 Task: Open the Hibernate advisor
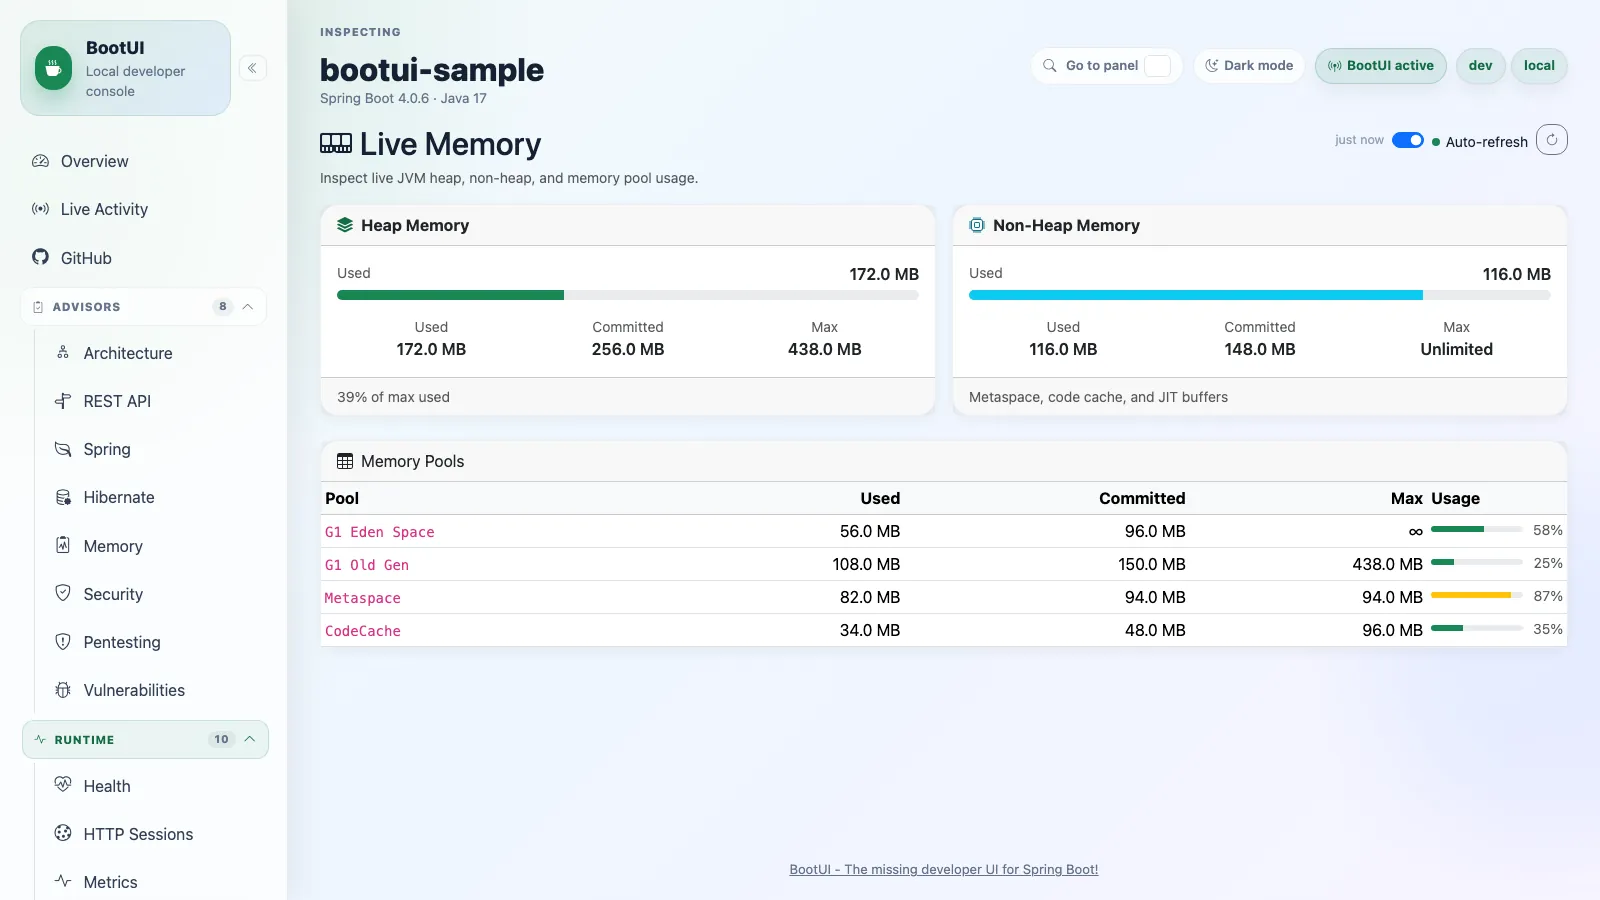point(156,497)
